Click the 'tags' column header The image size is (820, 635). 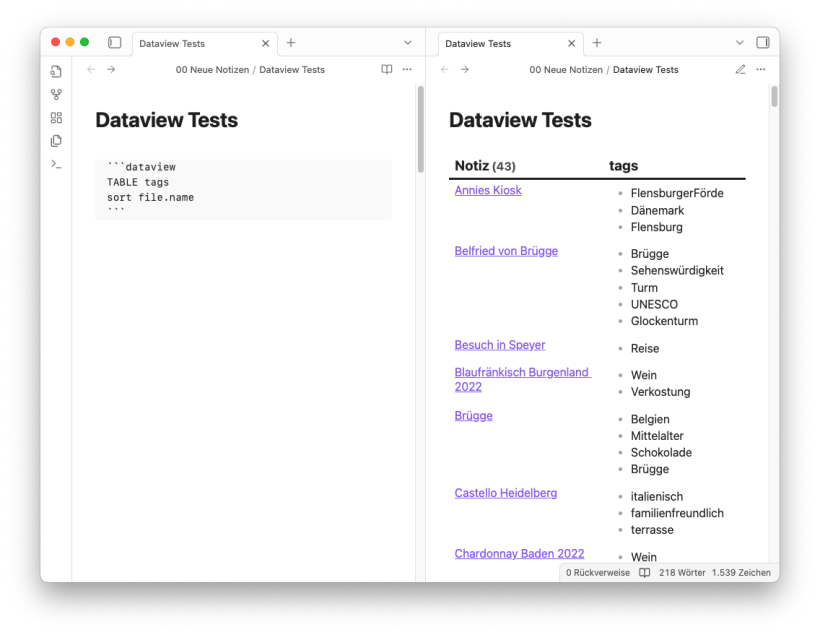(623, 166)
